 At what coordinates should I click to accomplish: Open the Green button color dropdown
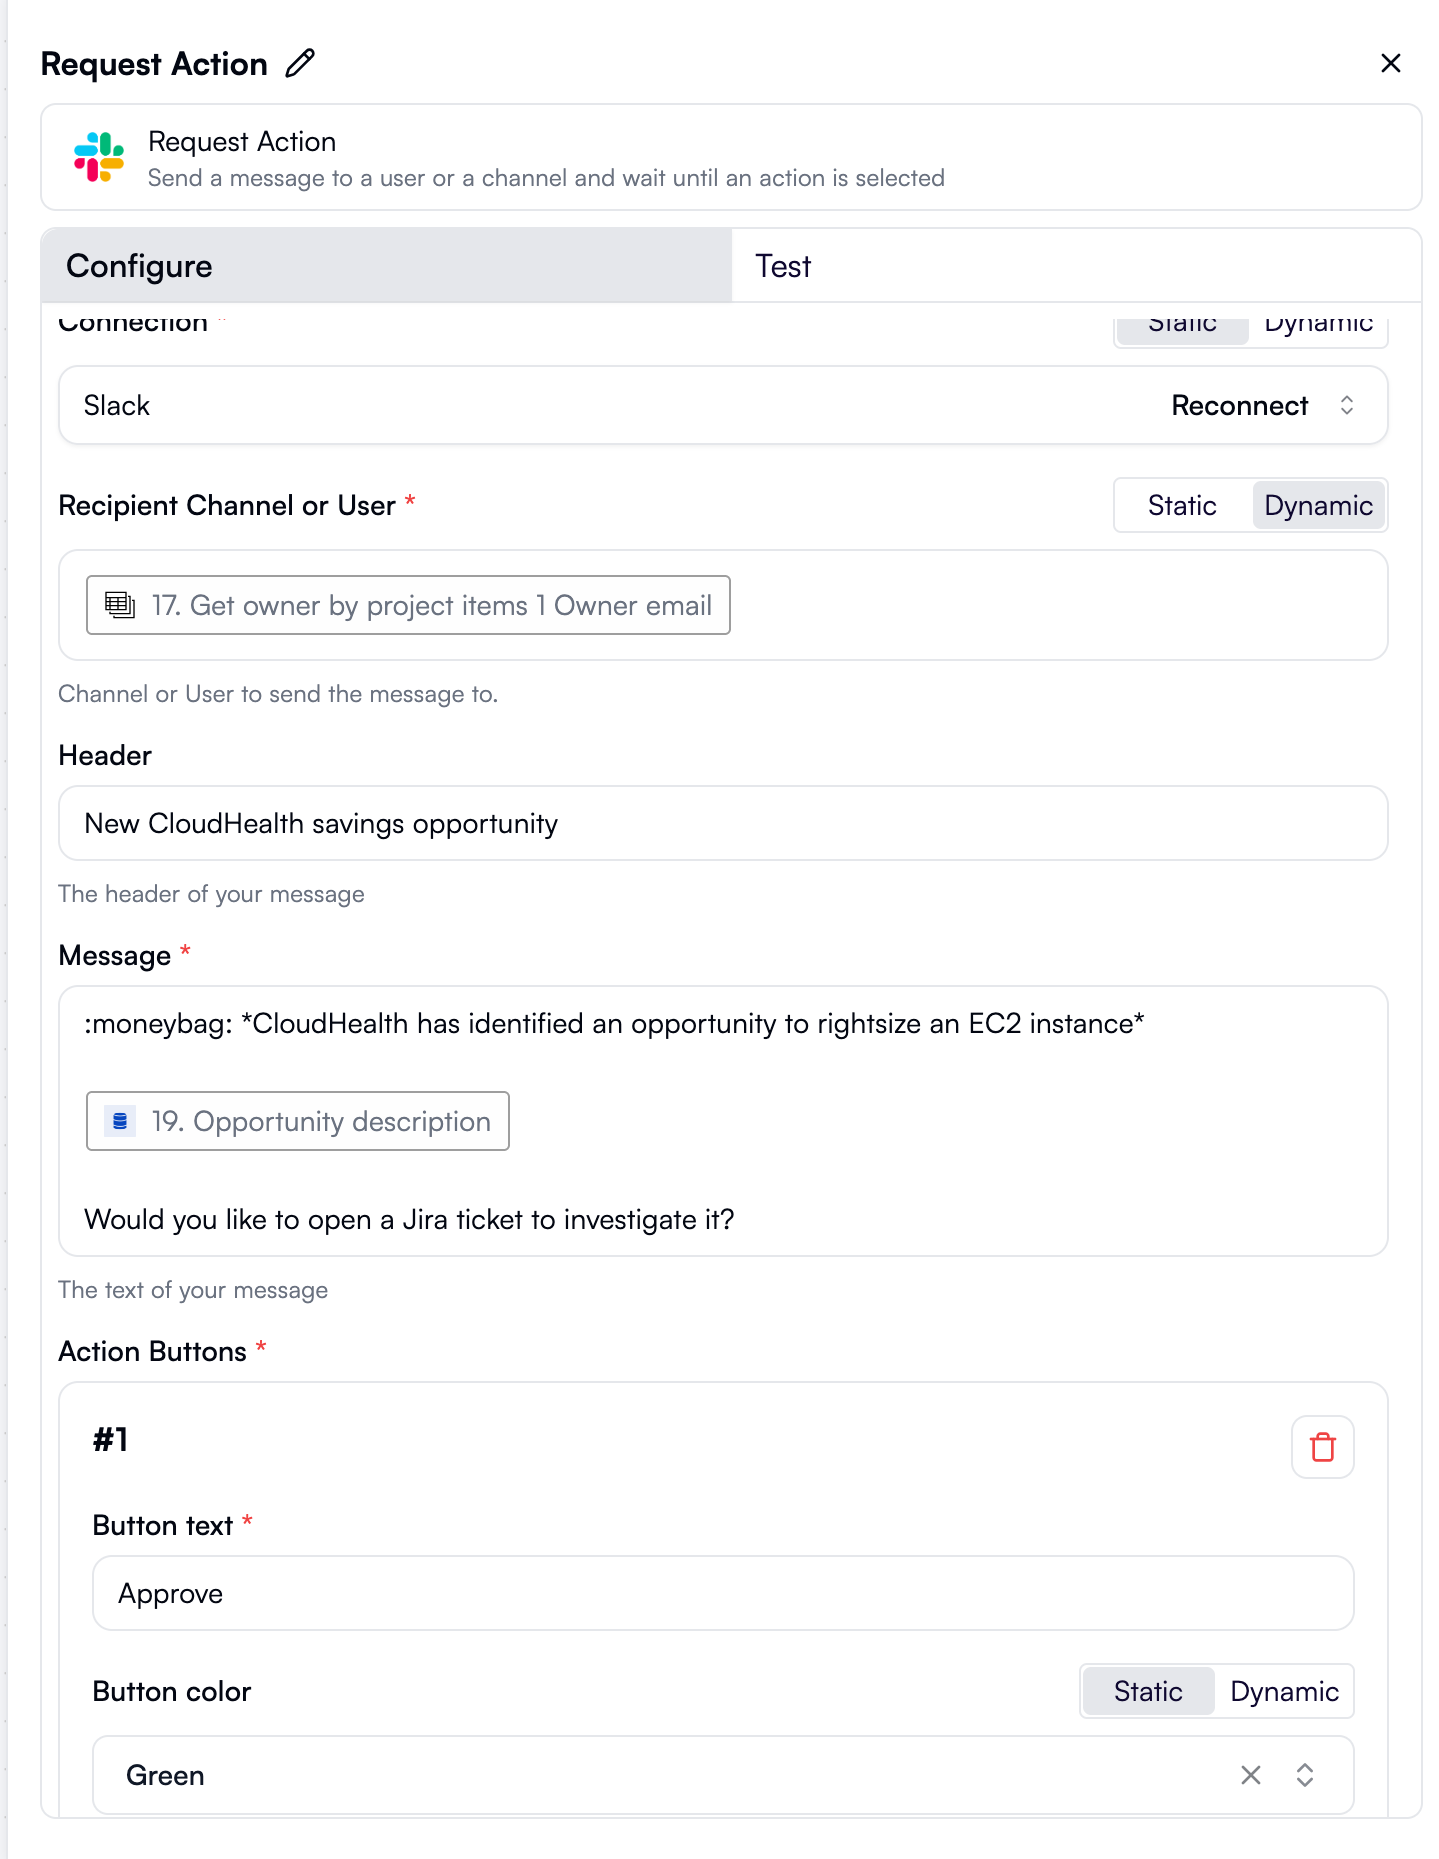point(1305,1775)
